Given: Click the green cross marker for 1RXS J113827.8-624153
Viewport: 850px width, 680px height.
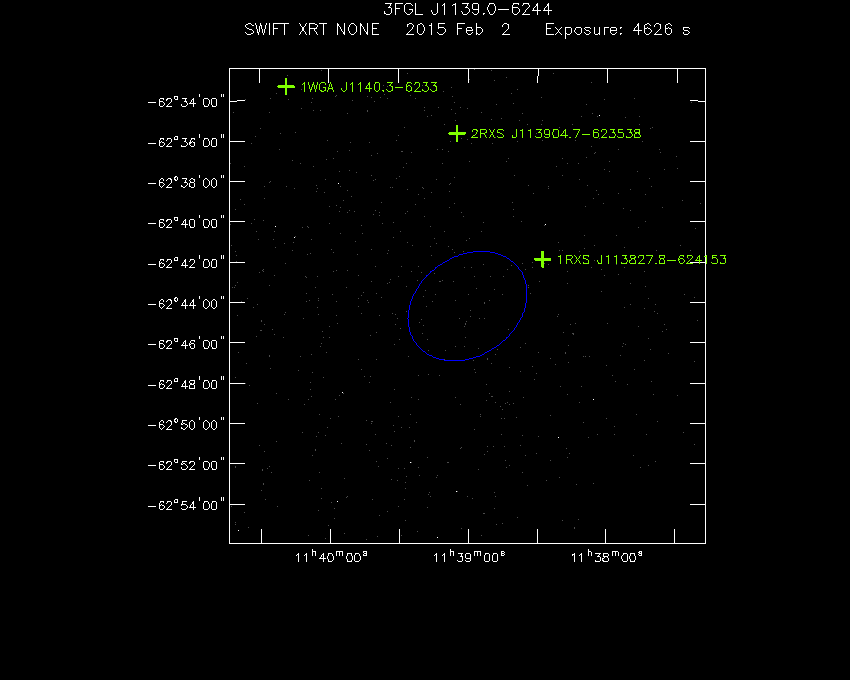Looking at the screenshot, I should click(x=543, y=260).
